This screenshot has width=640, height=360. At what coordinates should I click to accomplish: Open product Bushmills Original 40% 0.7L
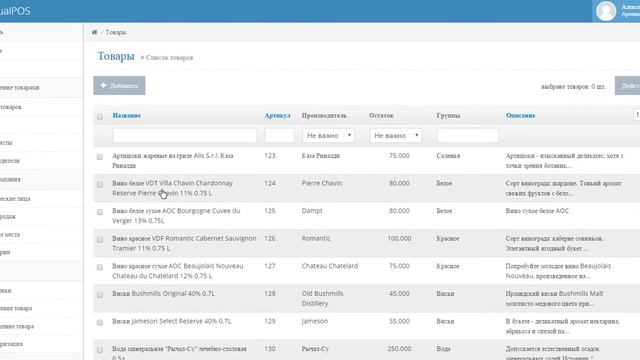coord(163,293)
